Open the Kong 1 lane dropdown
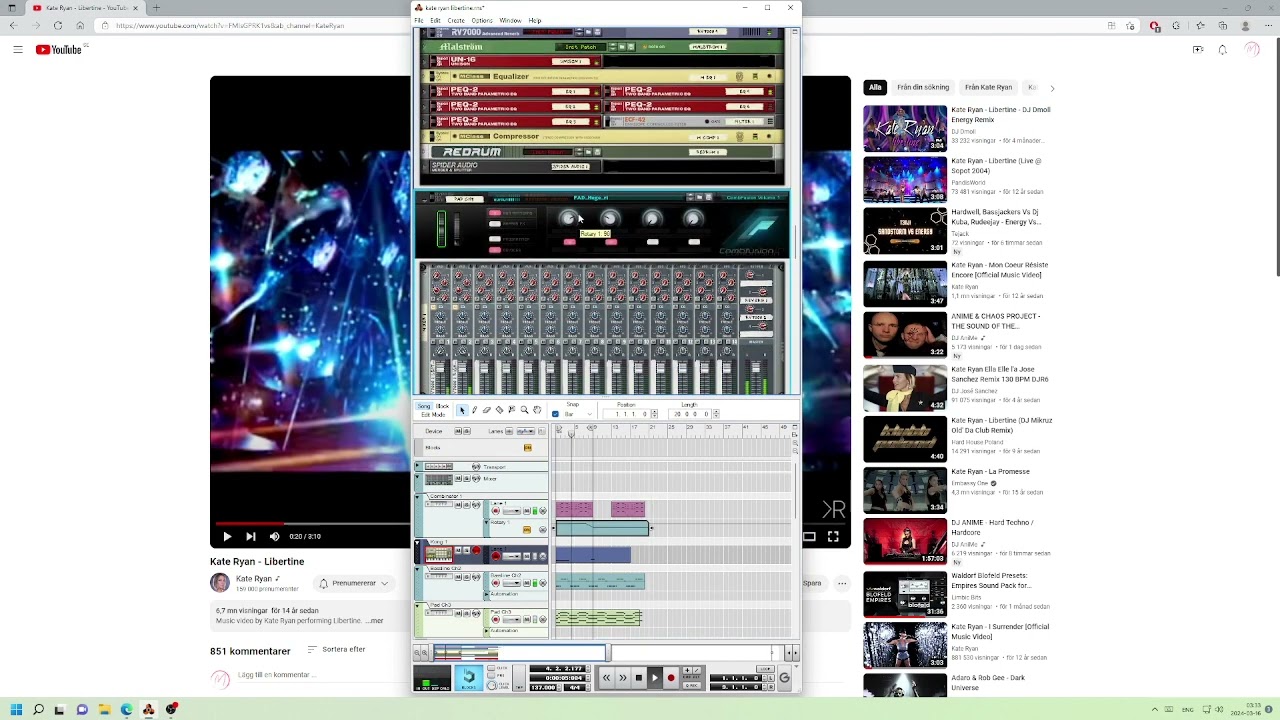The image size is (1280, 720). [x=512, y=556]
